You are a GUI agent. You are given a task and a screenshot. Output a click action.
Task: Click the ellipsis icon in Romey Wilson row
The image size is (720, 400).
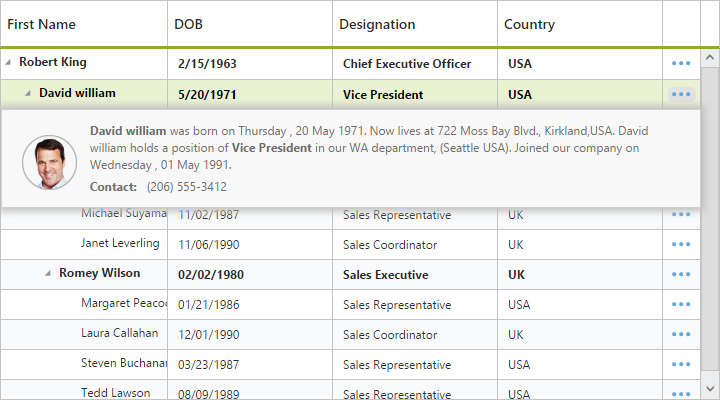click(681, 274)
